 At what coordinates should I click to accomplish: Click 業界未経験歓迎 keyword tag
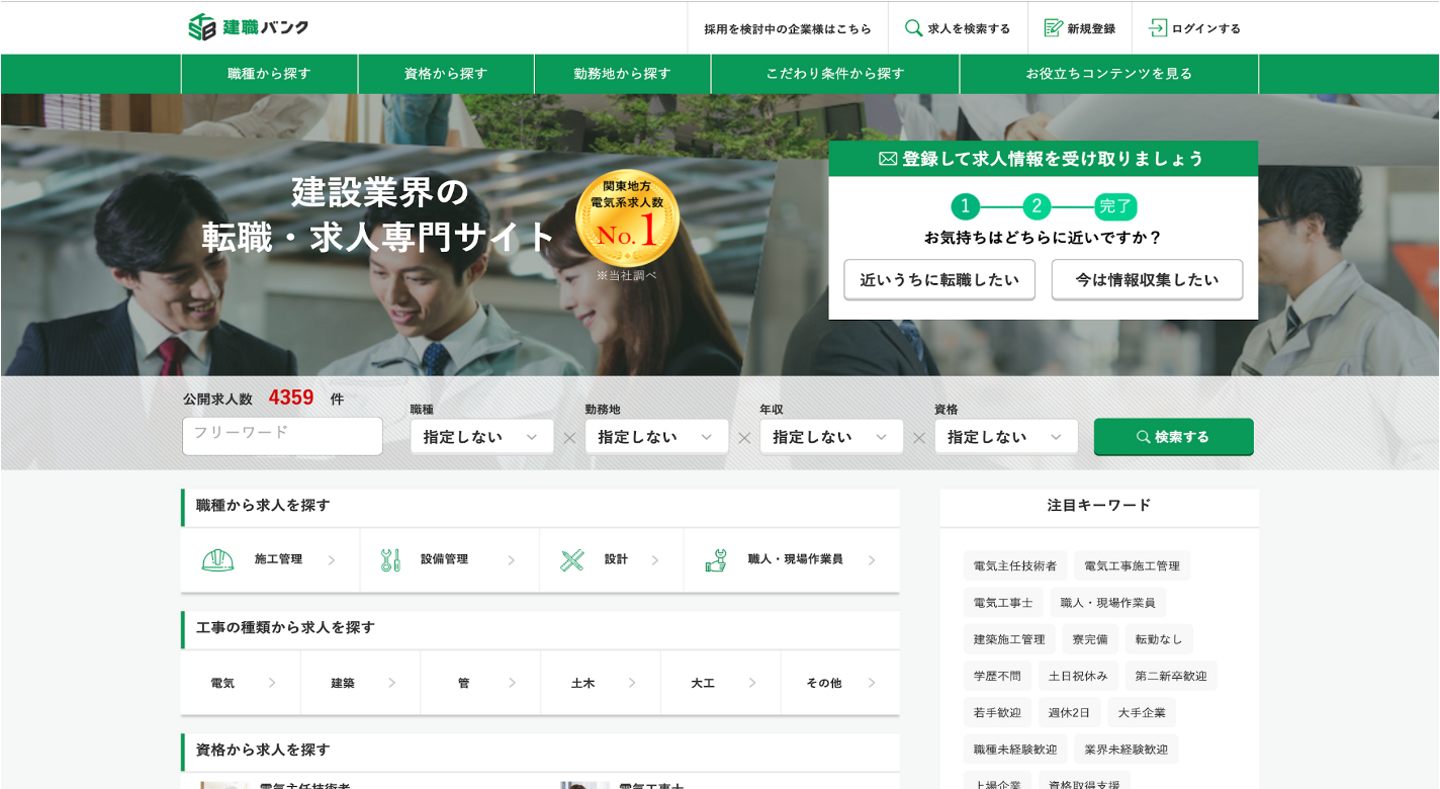(x=1126, y=749)
